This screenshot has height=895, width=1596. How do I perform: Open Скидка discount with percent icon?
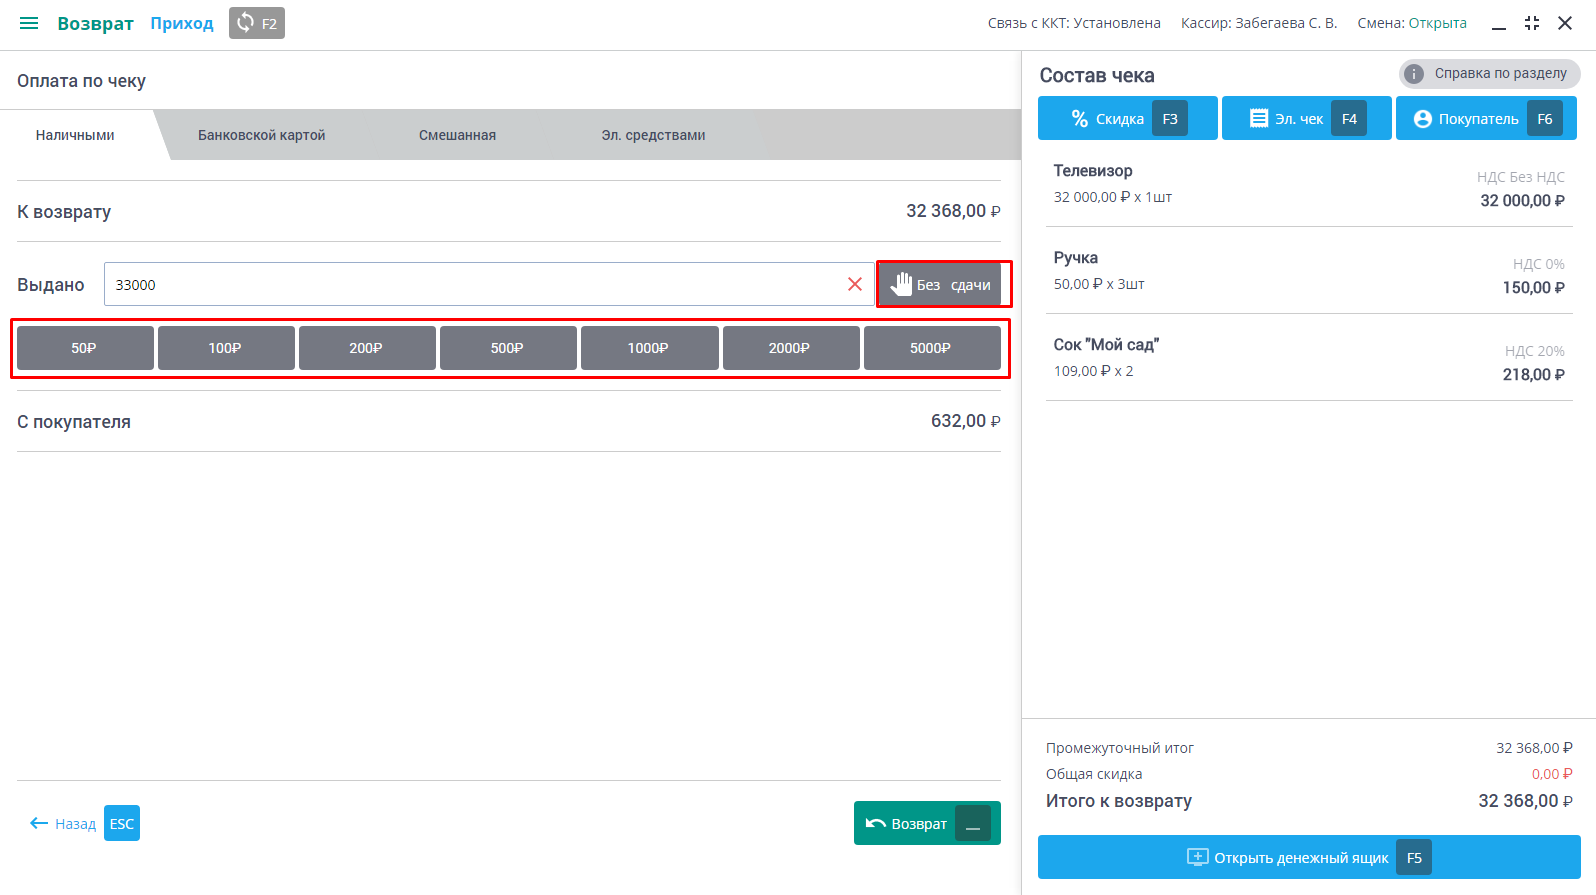(x=1127, y=118)
